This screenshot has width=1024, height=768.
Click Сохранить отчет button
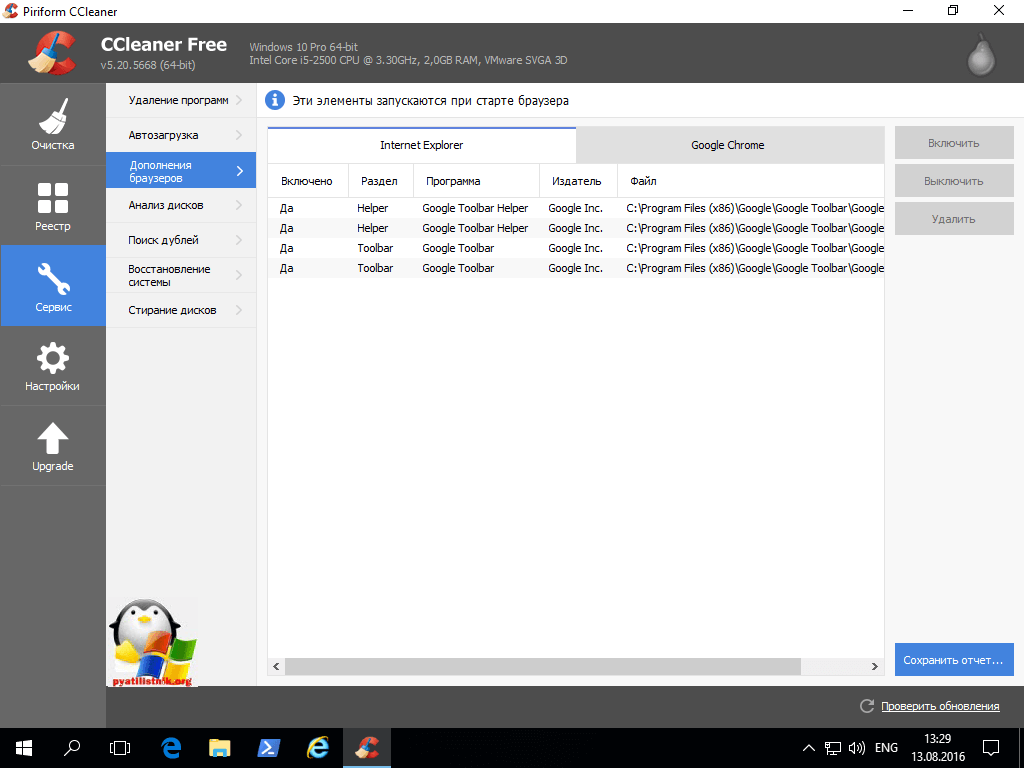(x=953, y=660)
